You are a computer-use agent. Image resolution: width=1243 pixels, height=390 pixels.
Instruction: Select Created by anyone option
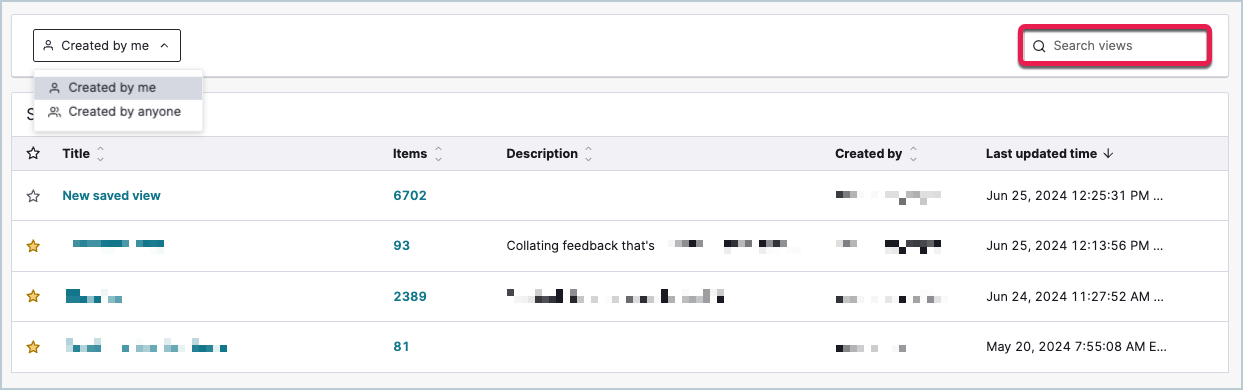[118, 112]
